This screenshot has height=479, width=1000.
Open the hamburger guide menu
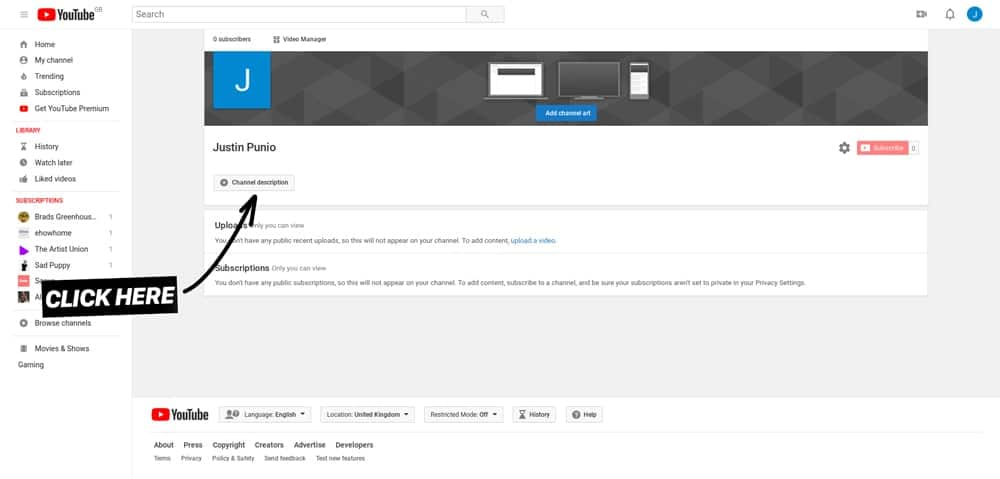point(24,14)
